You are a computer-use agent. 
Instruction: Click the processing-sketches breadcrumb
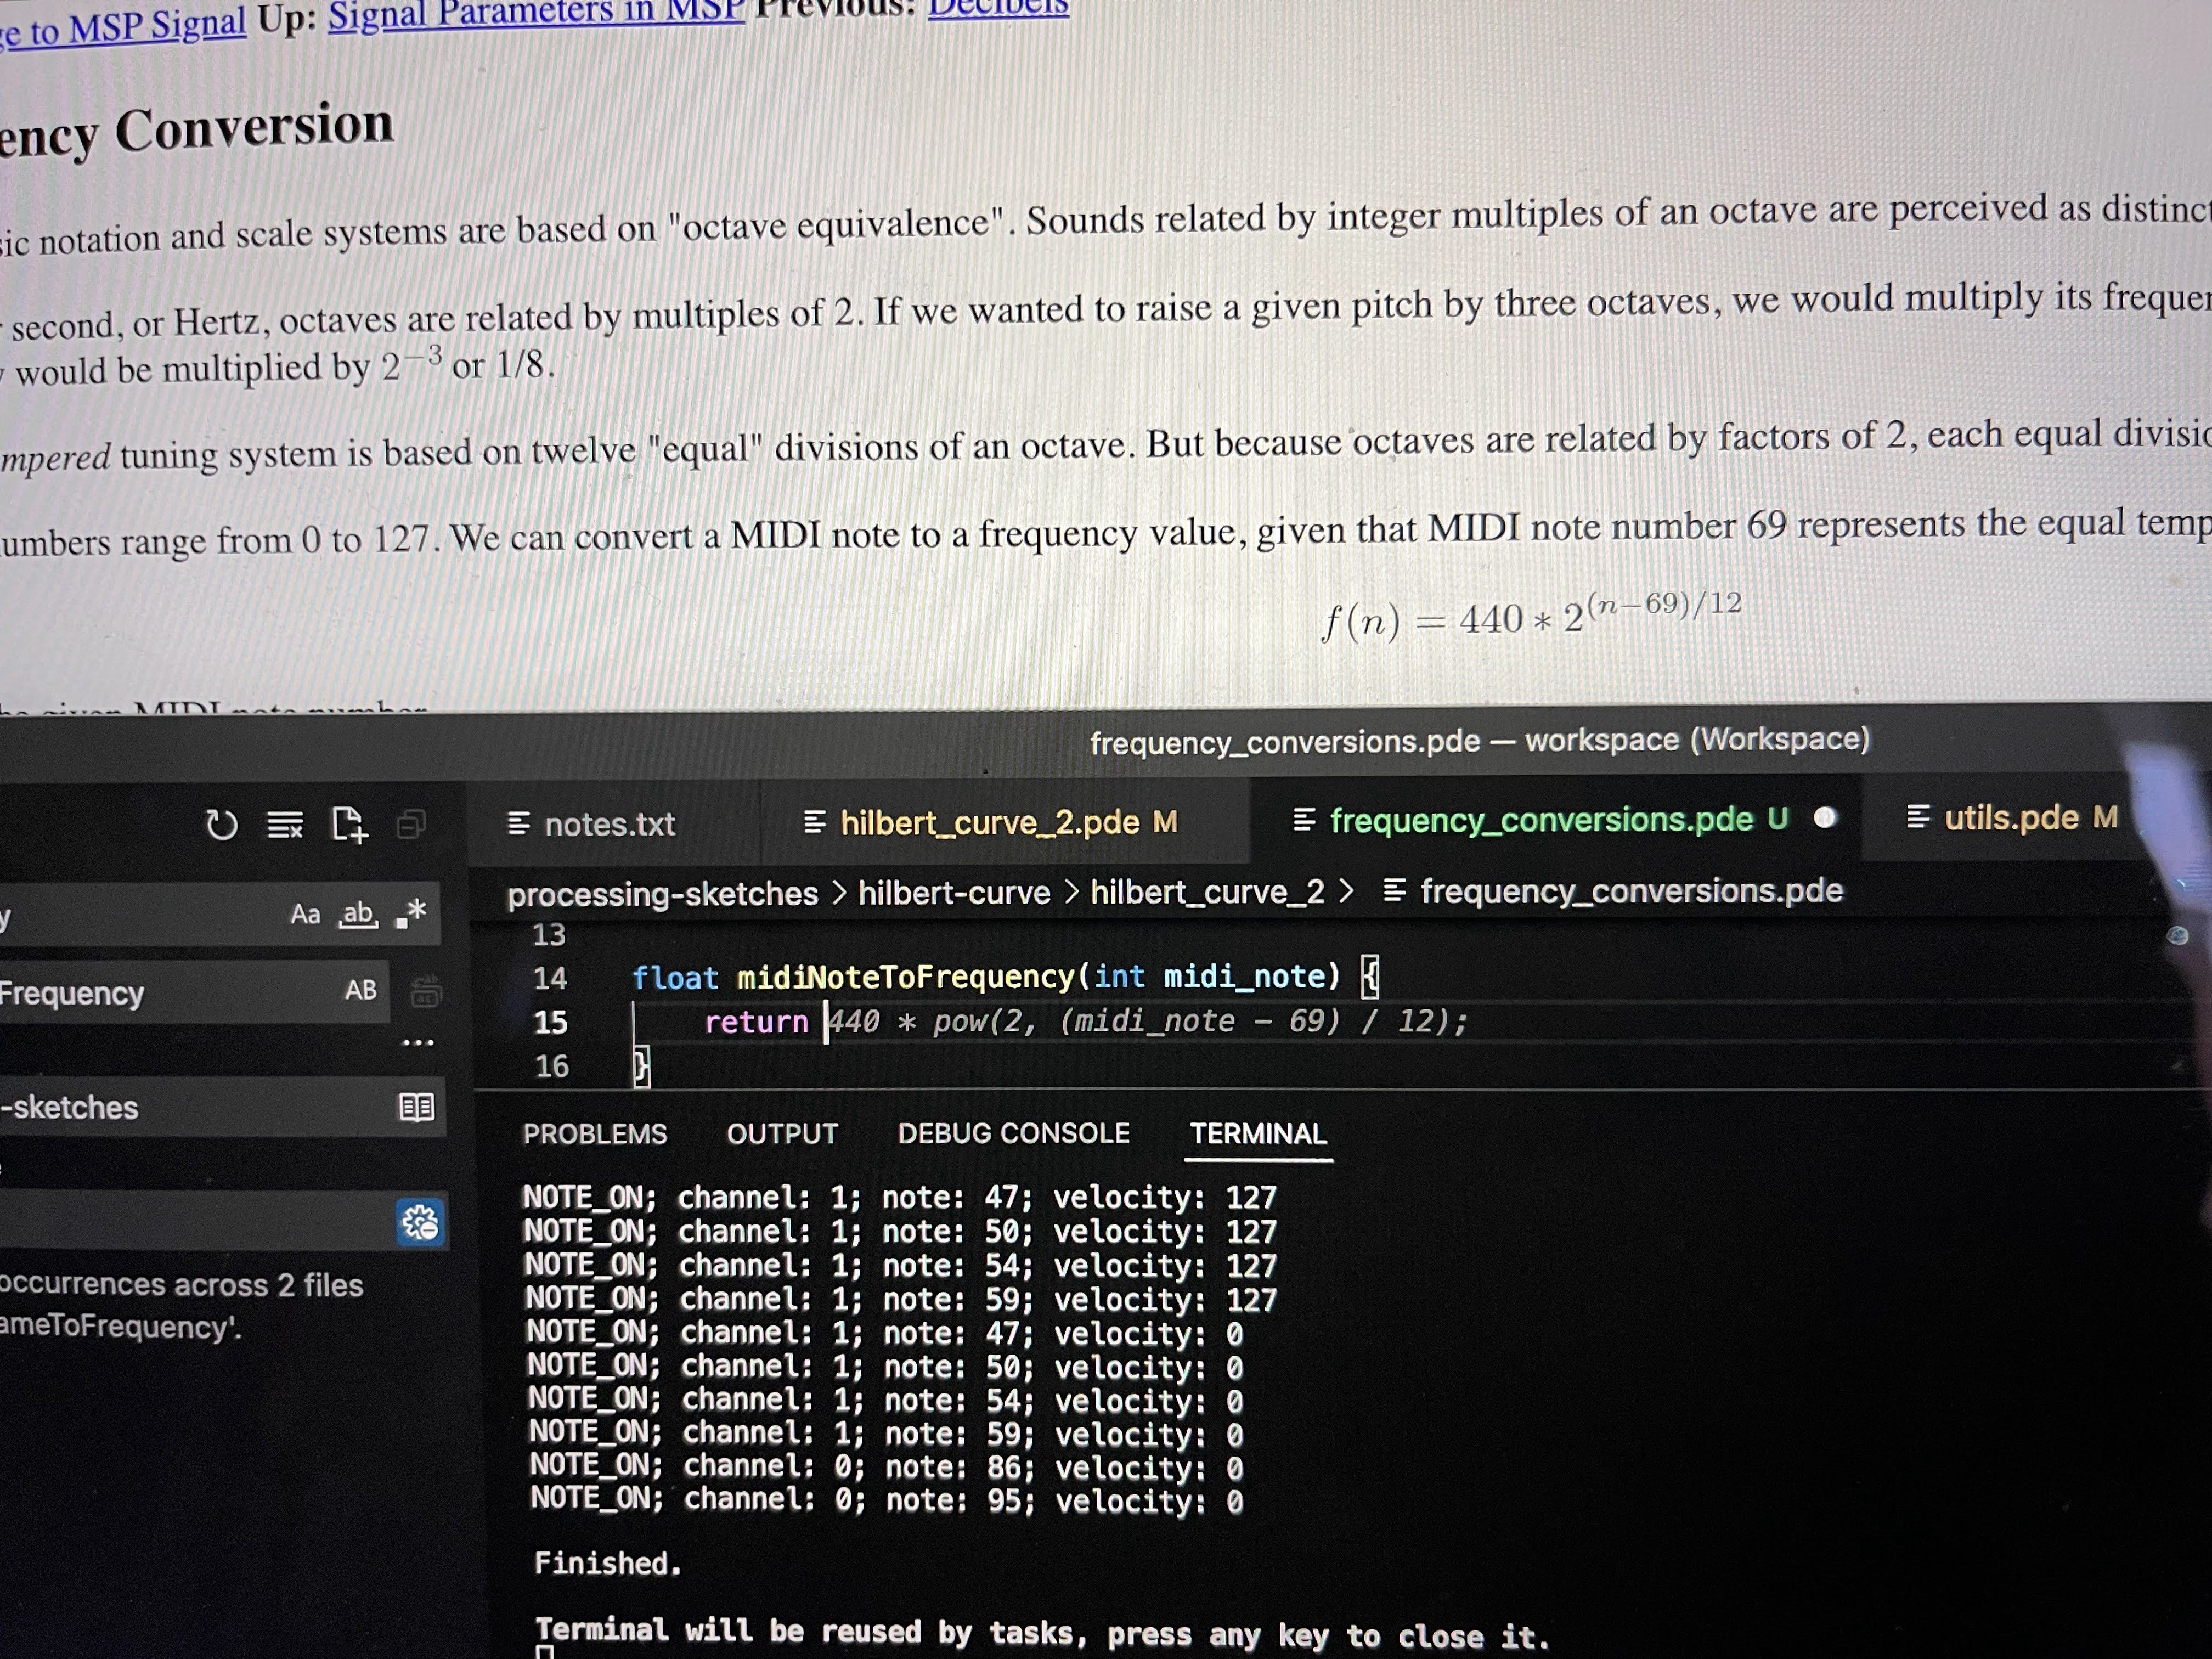(662, 893)
